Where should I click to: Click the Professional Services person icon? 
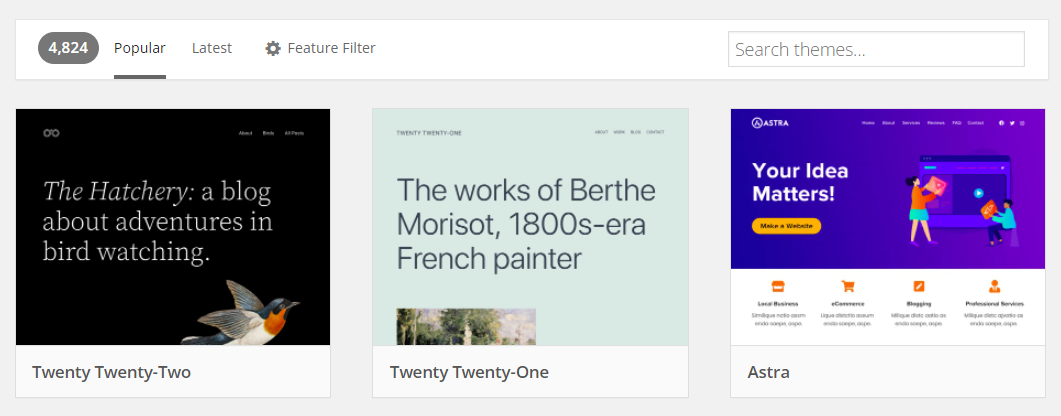(x=994, y=286)
